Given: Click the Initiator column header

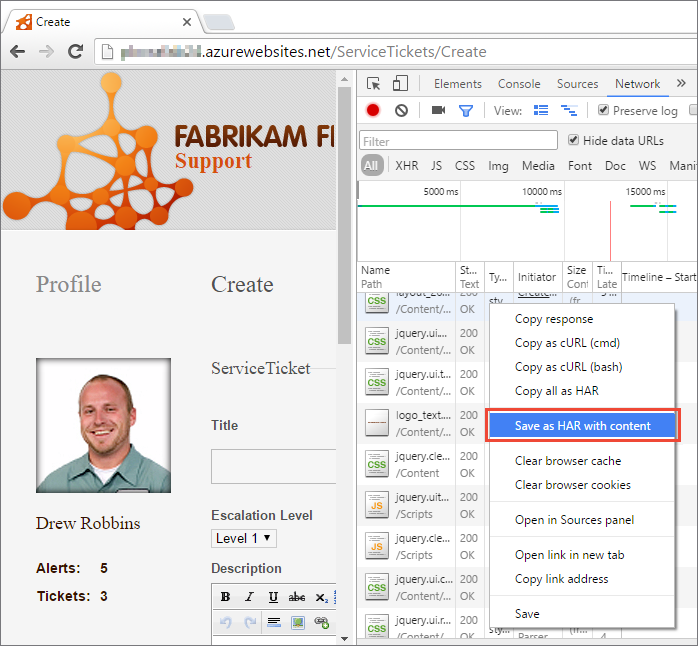Looking at the screenshot, I should pos(537,277).
